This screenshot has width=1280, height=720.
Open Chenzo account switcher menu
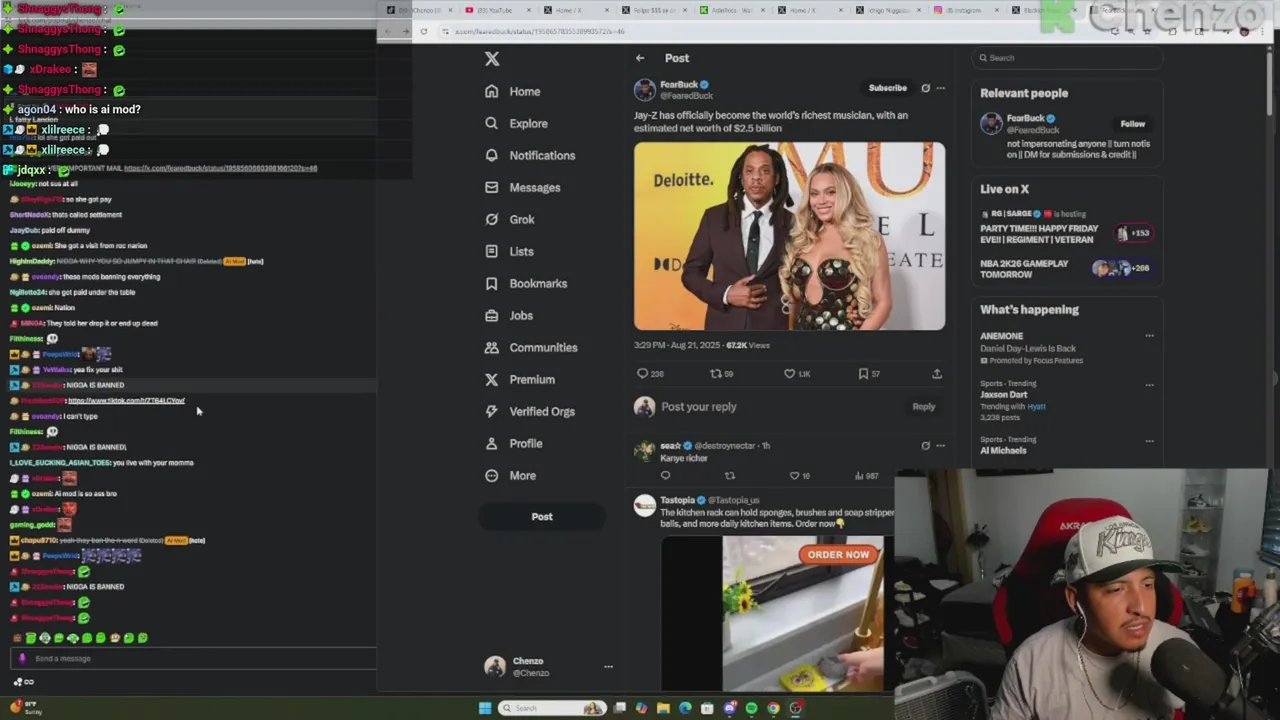[x=548, y=666]
